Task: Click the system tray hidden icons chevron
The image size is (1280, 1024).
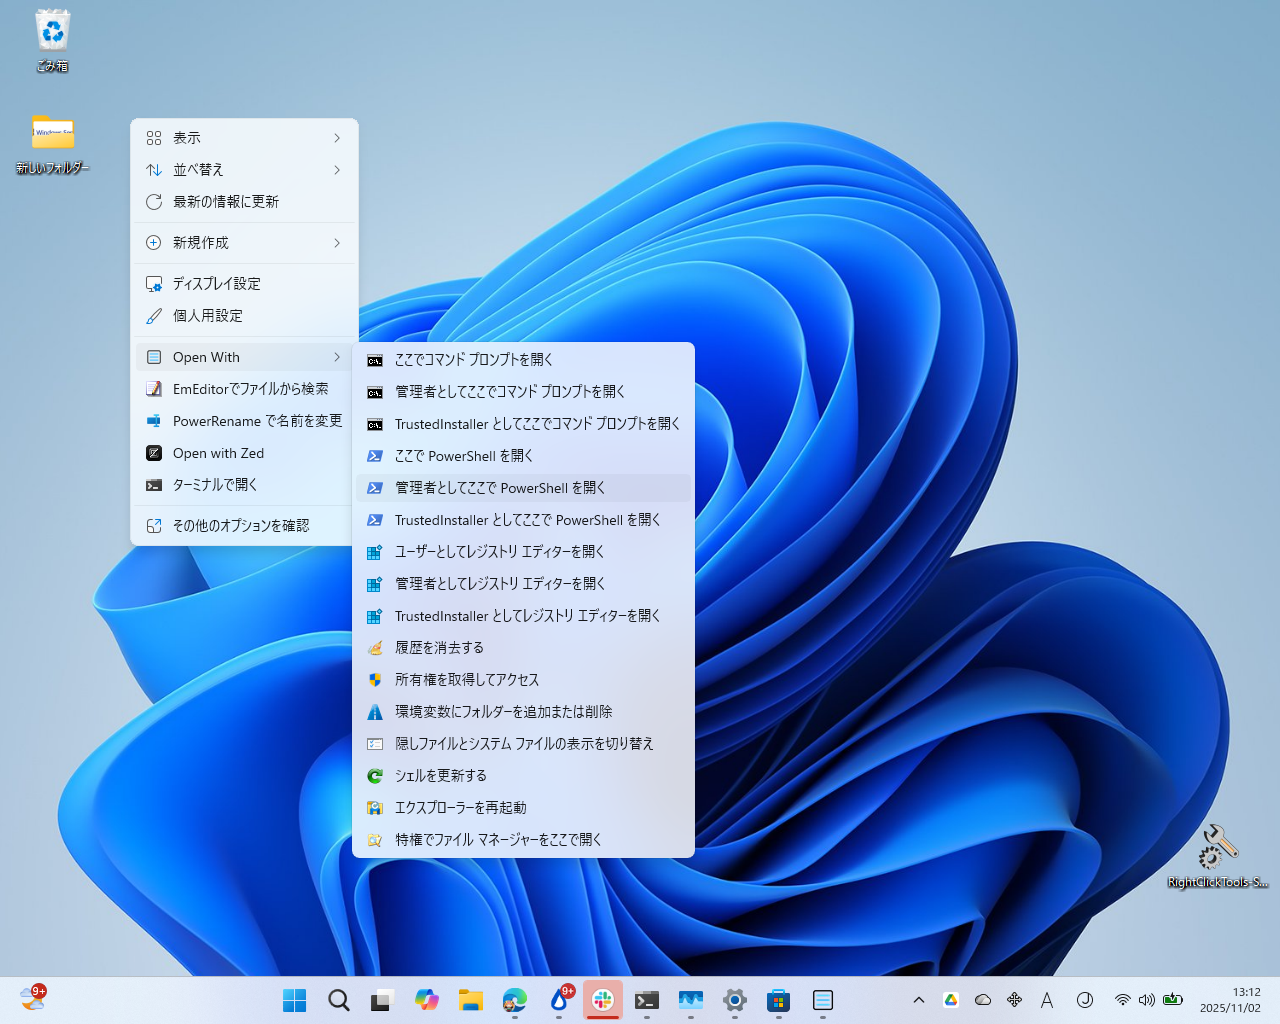Action: (x=918, y=999)
